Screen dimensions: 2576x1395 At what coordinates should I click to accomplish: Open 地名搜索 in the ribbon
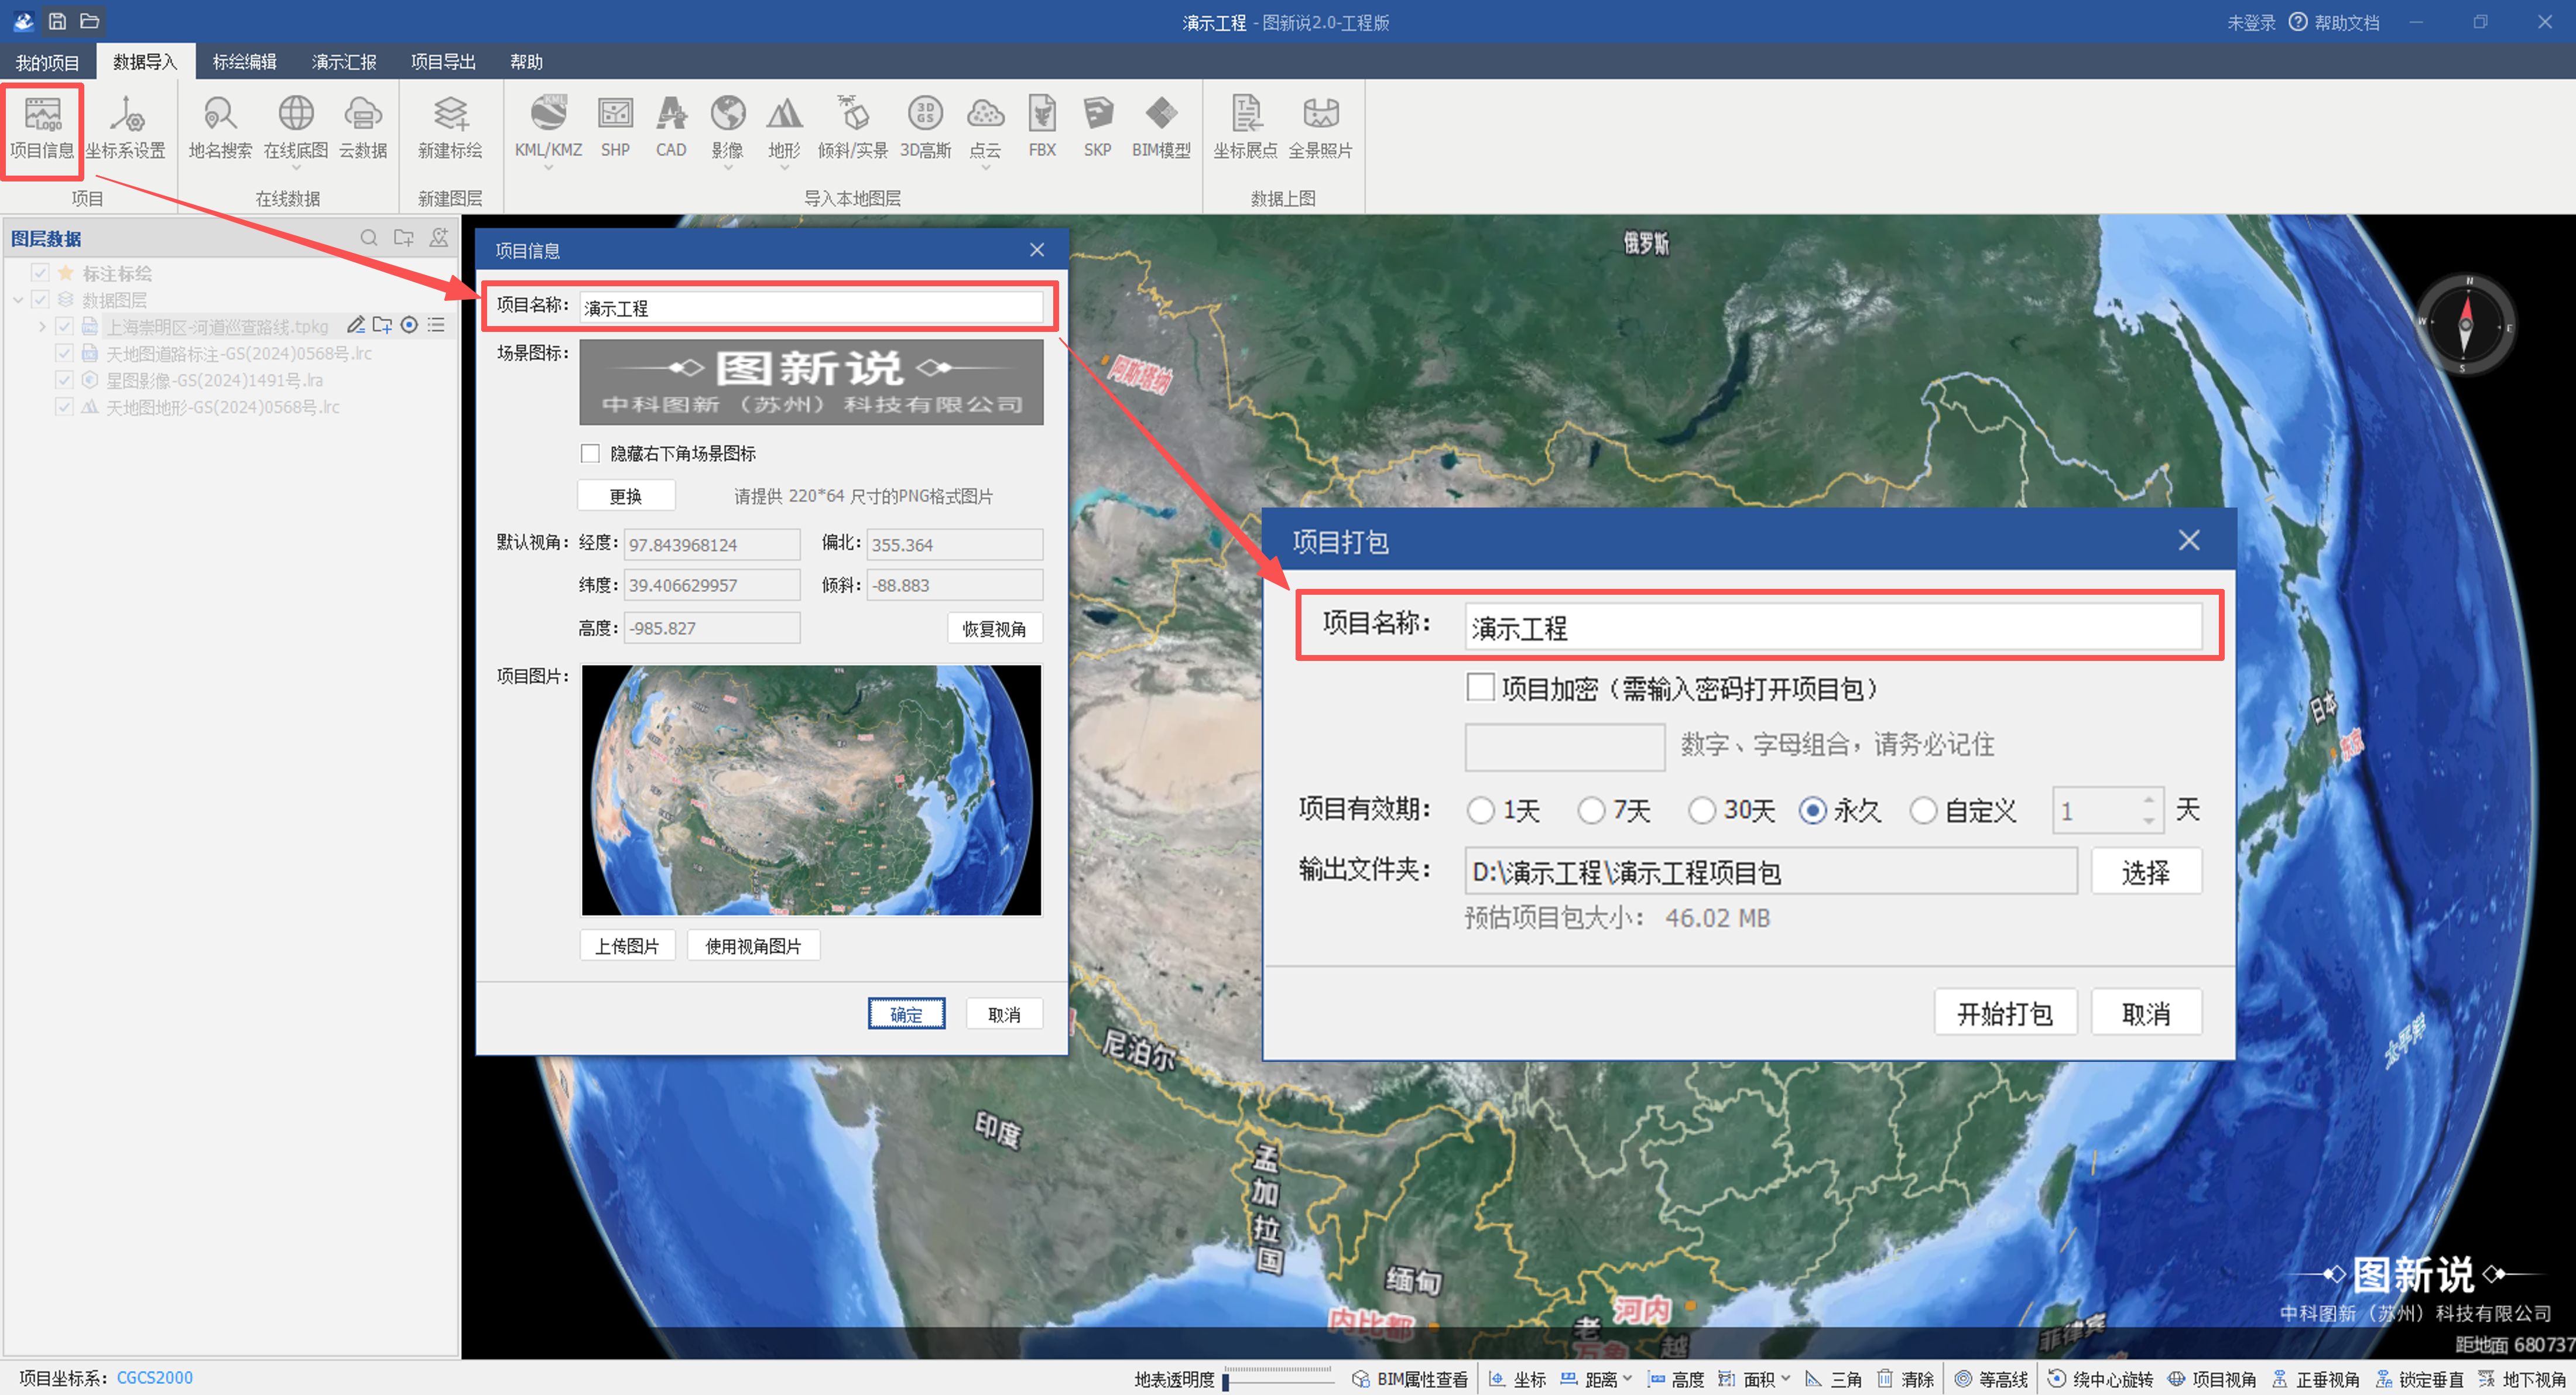(220, 128)
